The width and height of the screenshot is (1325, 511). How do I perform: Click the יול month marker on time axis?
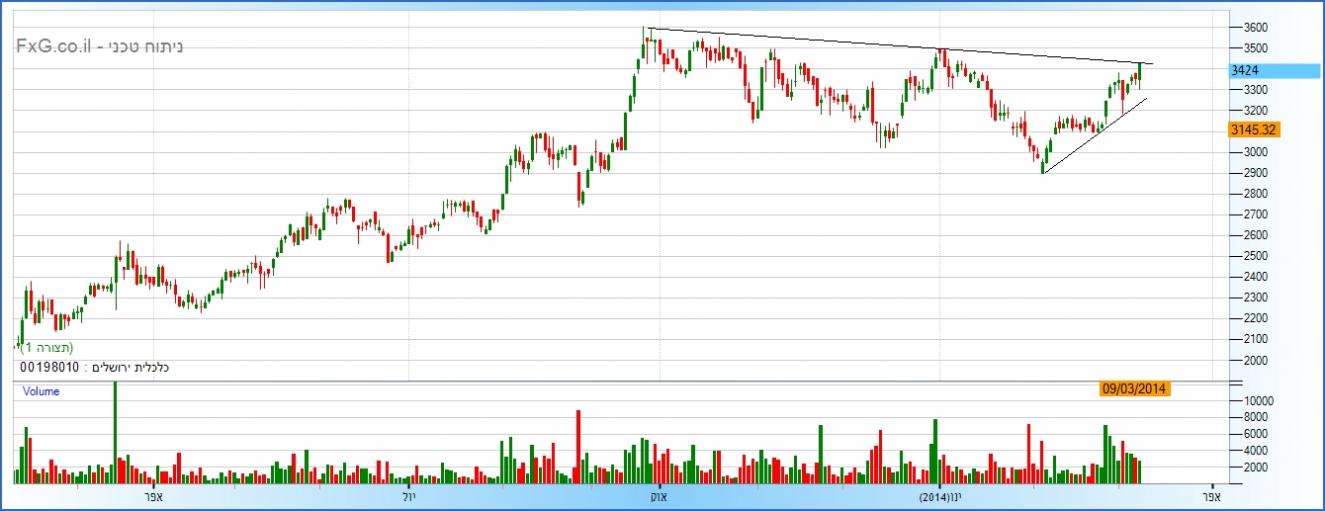tap(408, 495)
